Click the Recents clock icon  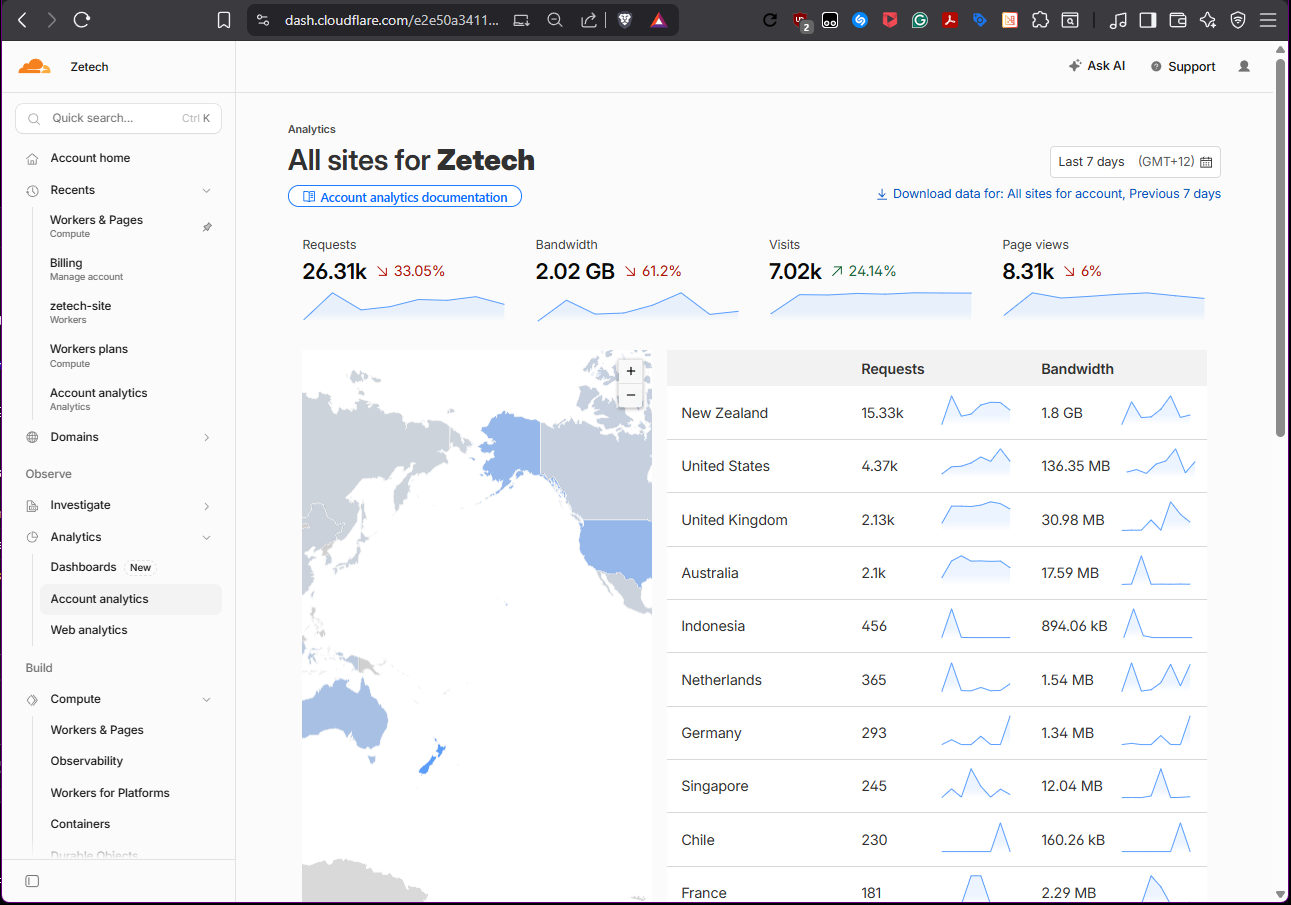32,190
